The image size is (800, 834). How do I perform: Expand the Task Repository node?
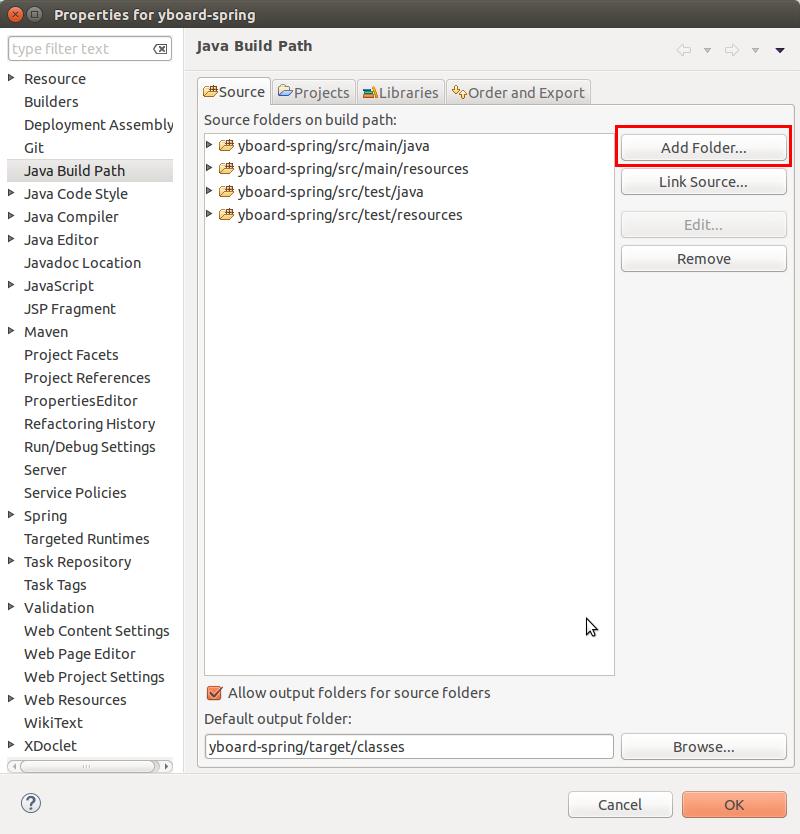click(x=11, y=561)
